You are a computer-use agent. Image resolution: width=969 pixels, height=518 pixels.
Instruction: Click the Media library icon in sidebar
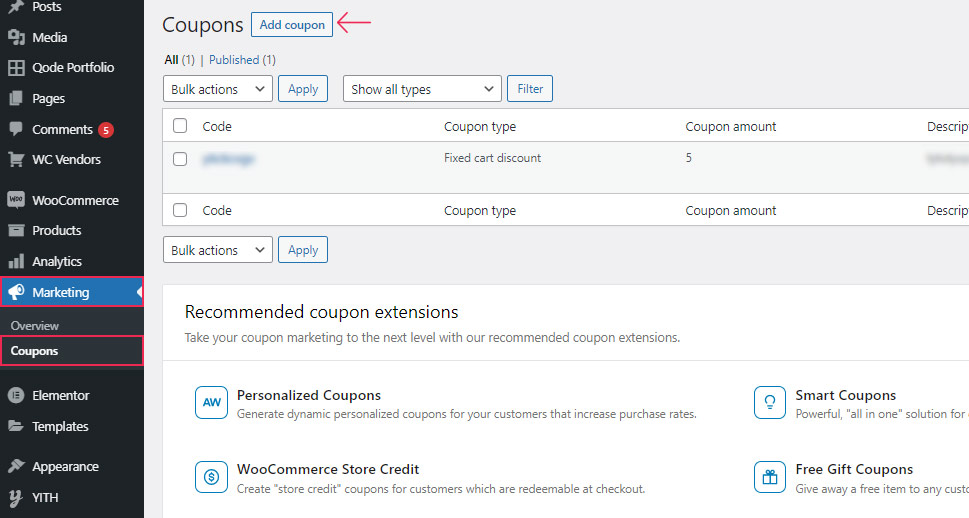click(16, 37)
